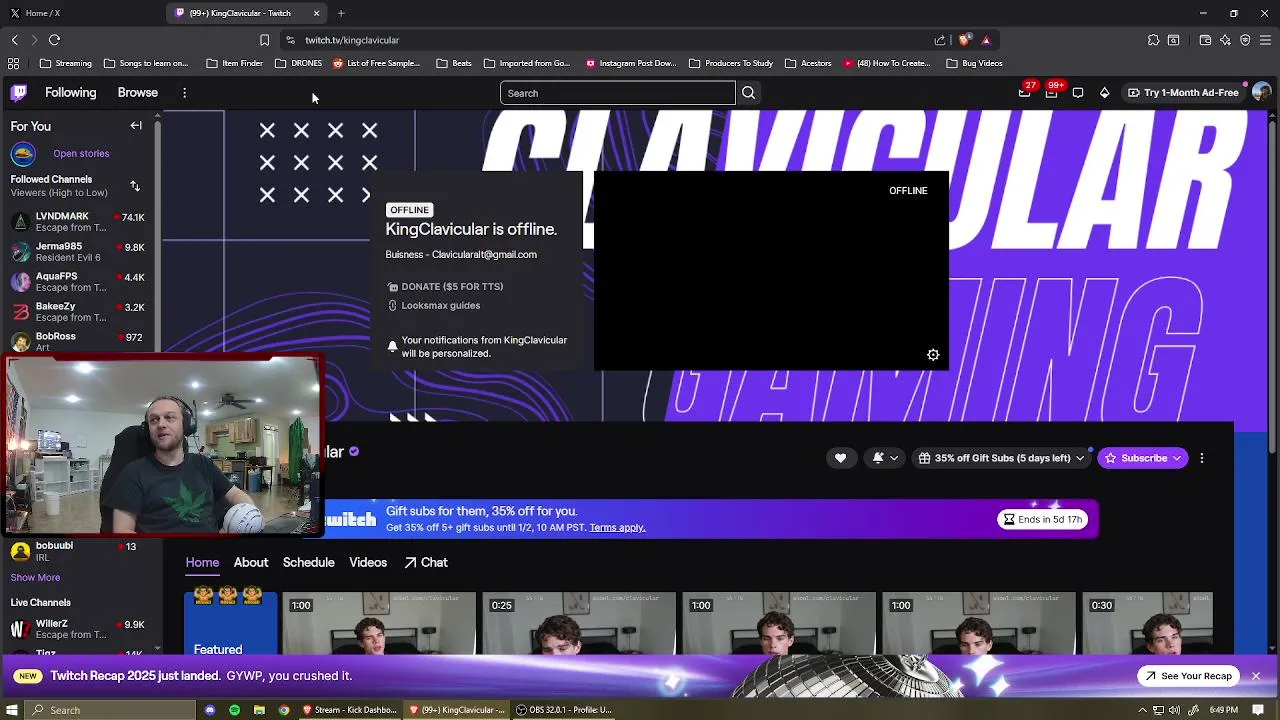Screen dimensions: 1280x720
Task: Open the Brave Rewards triangle icon
Action: 986,40
